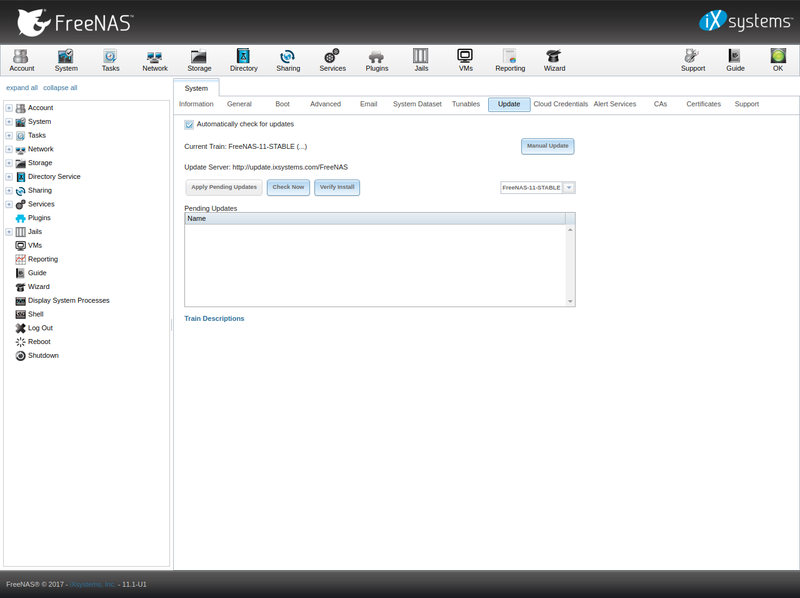The image size is (800, 598).
Task: Open System in the top toolbar
Action: tap(66, 60)
